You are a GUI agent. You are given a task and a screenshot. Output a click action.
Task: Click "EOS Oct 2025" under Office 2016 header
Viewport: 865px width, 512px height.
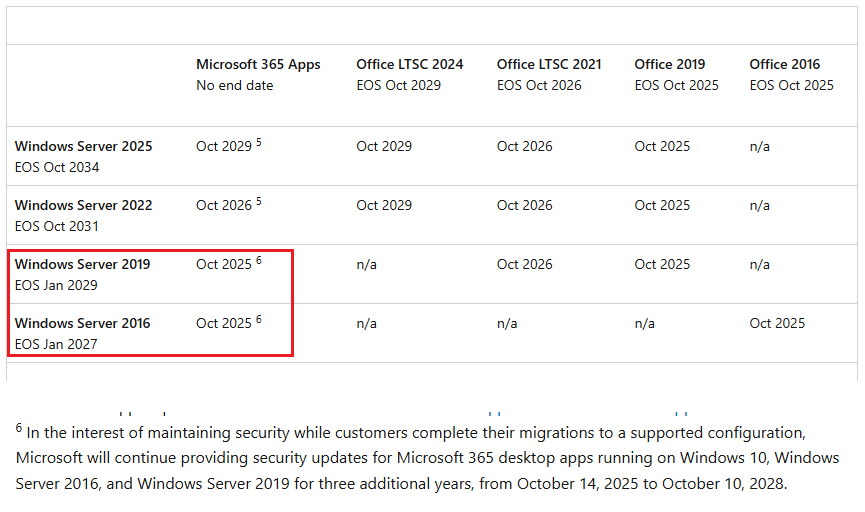tap(792, 86)
